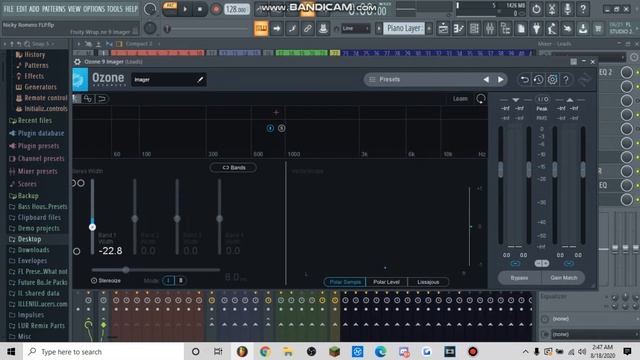Viewport: 640px width, 360px height.
Task: Click the stamp tool toolbar icon
Action: (323, 29)
